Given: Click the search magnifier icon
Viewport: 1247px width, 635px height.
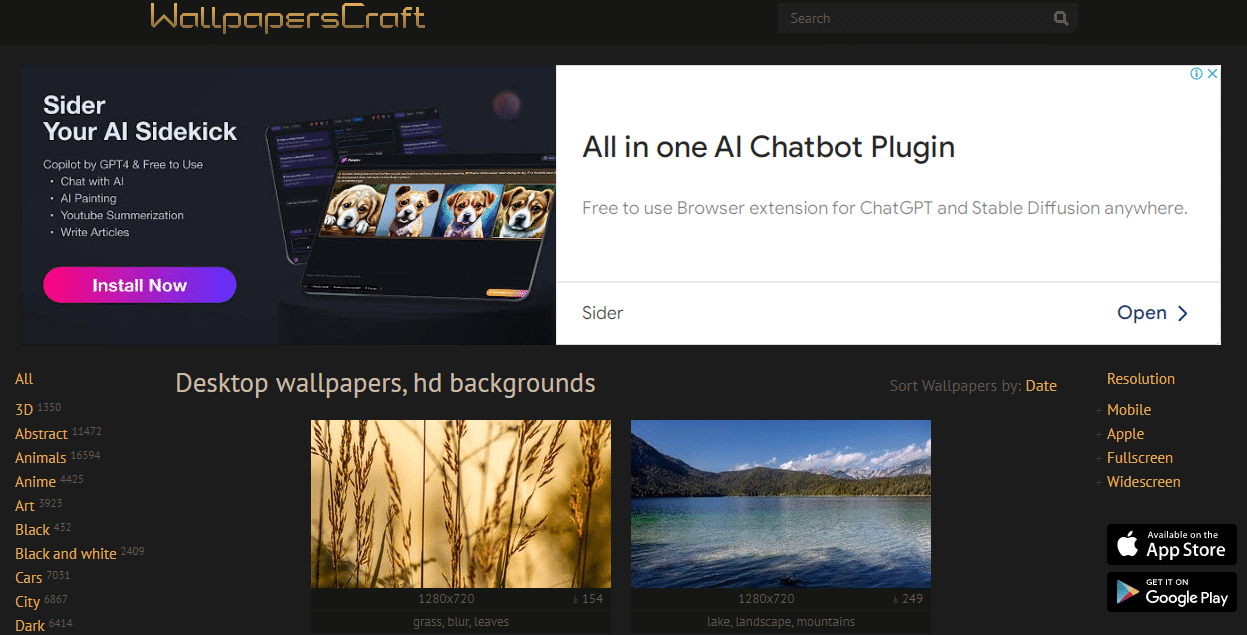Looking at the screenshot, I should click(1061, 18).
